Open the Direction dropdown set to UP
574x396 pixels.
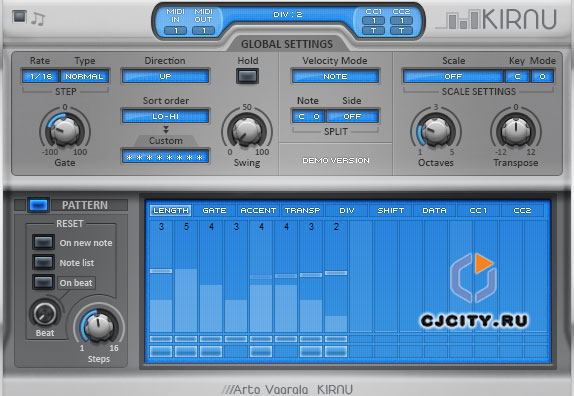click(x=165, y=76)
